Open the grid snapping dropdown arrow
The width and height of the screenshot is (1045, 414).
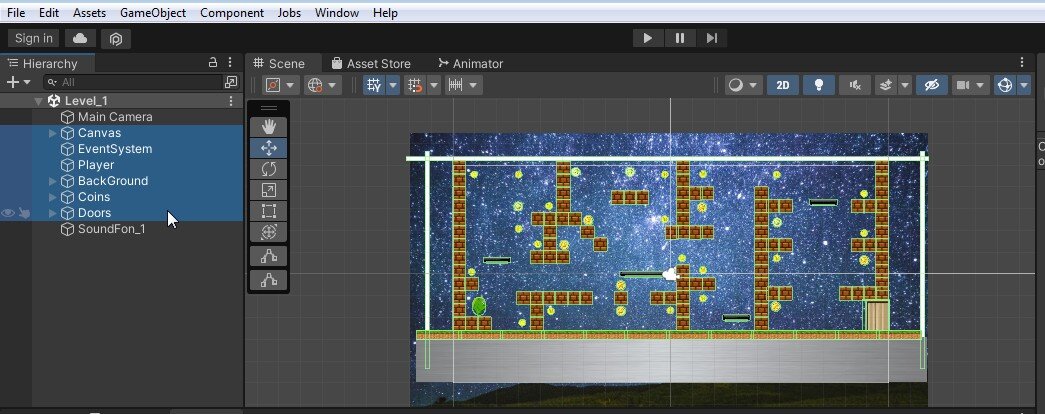pyautogui.click(x=434, y=85)
